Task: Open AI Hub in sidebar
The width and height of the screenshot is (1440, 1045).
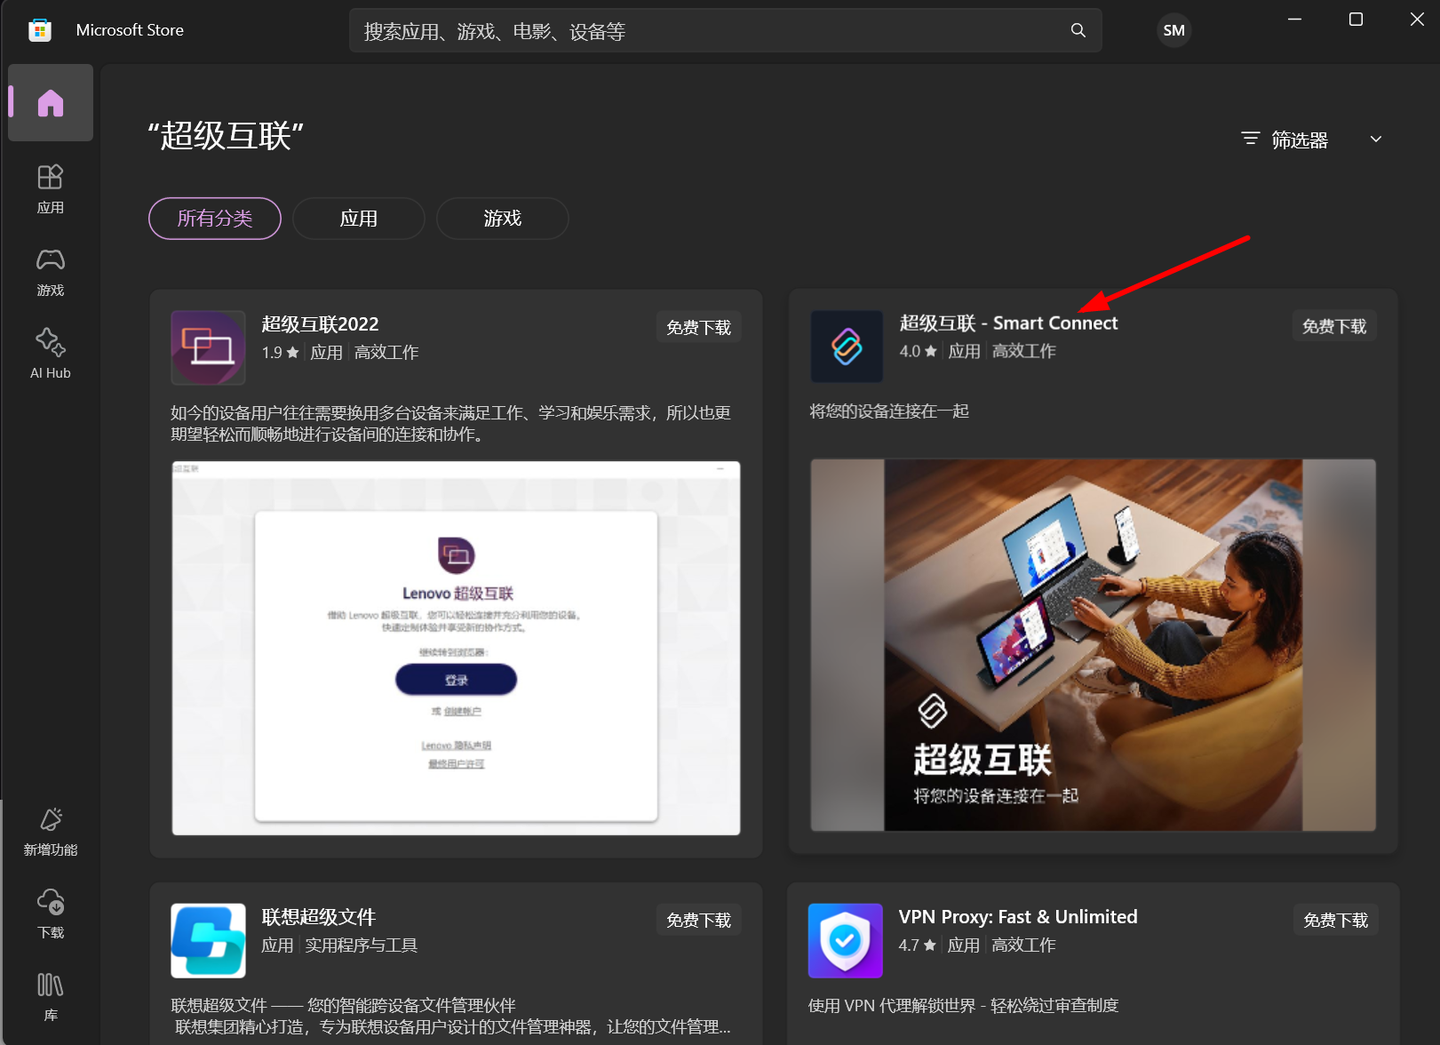Action: coord(51,354)
